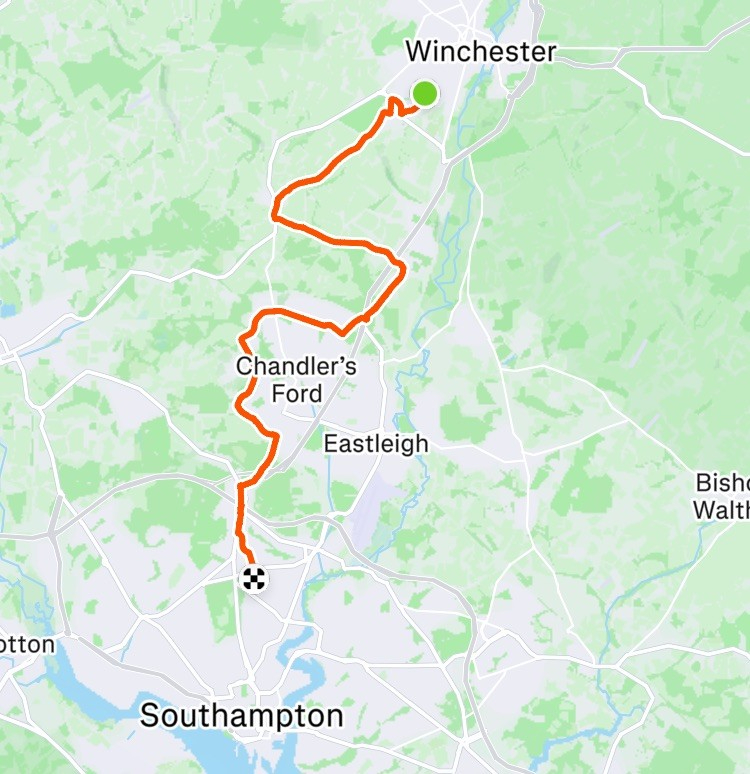Click the truncated Totton label at map edge

pos(27,644)
